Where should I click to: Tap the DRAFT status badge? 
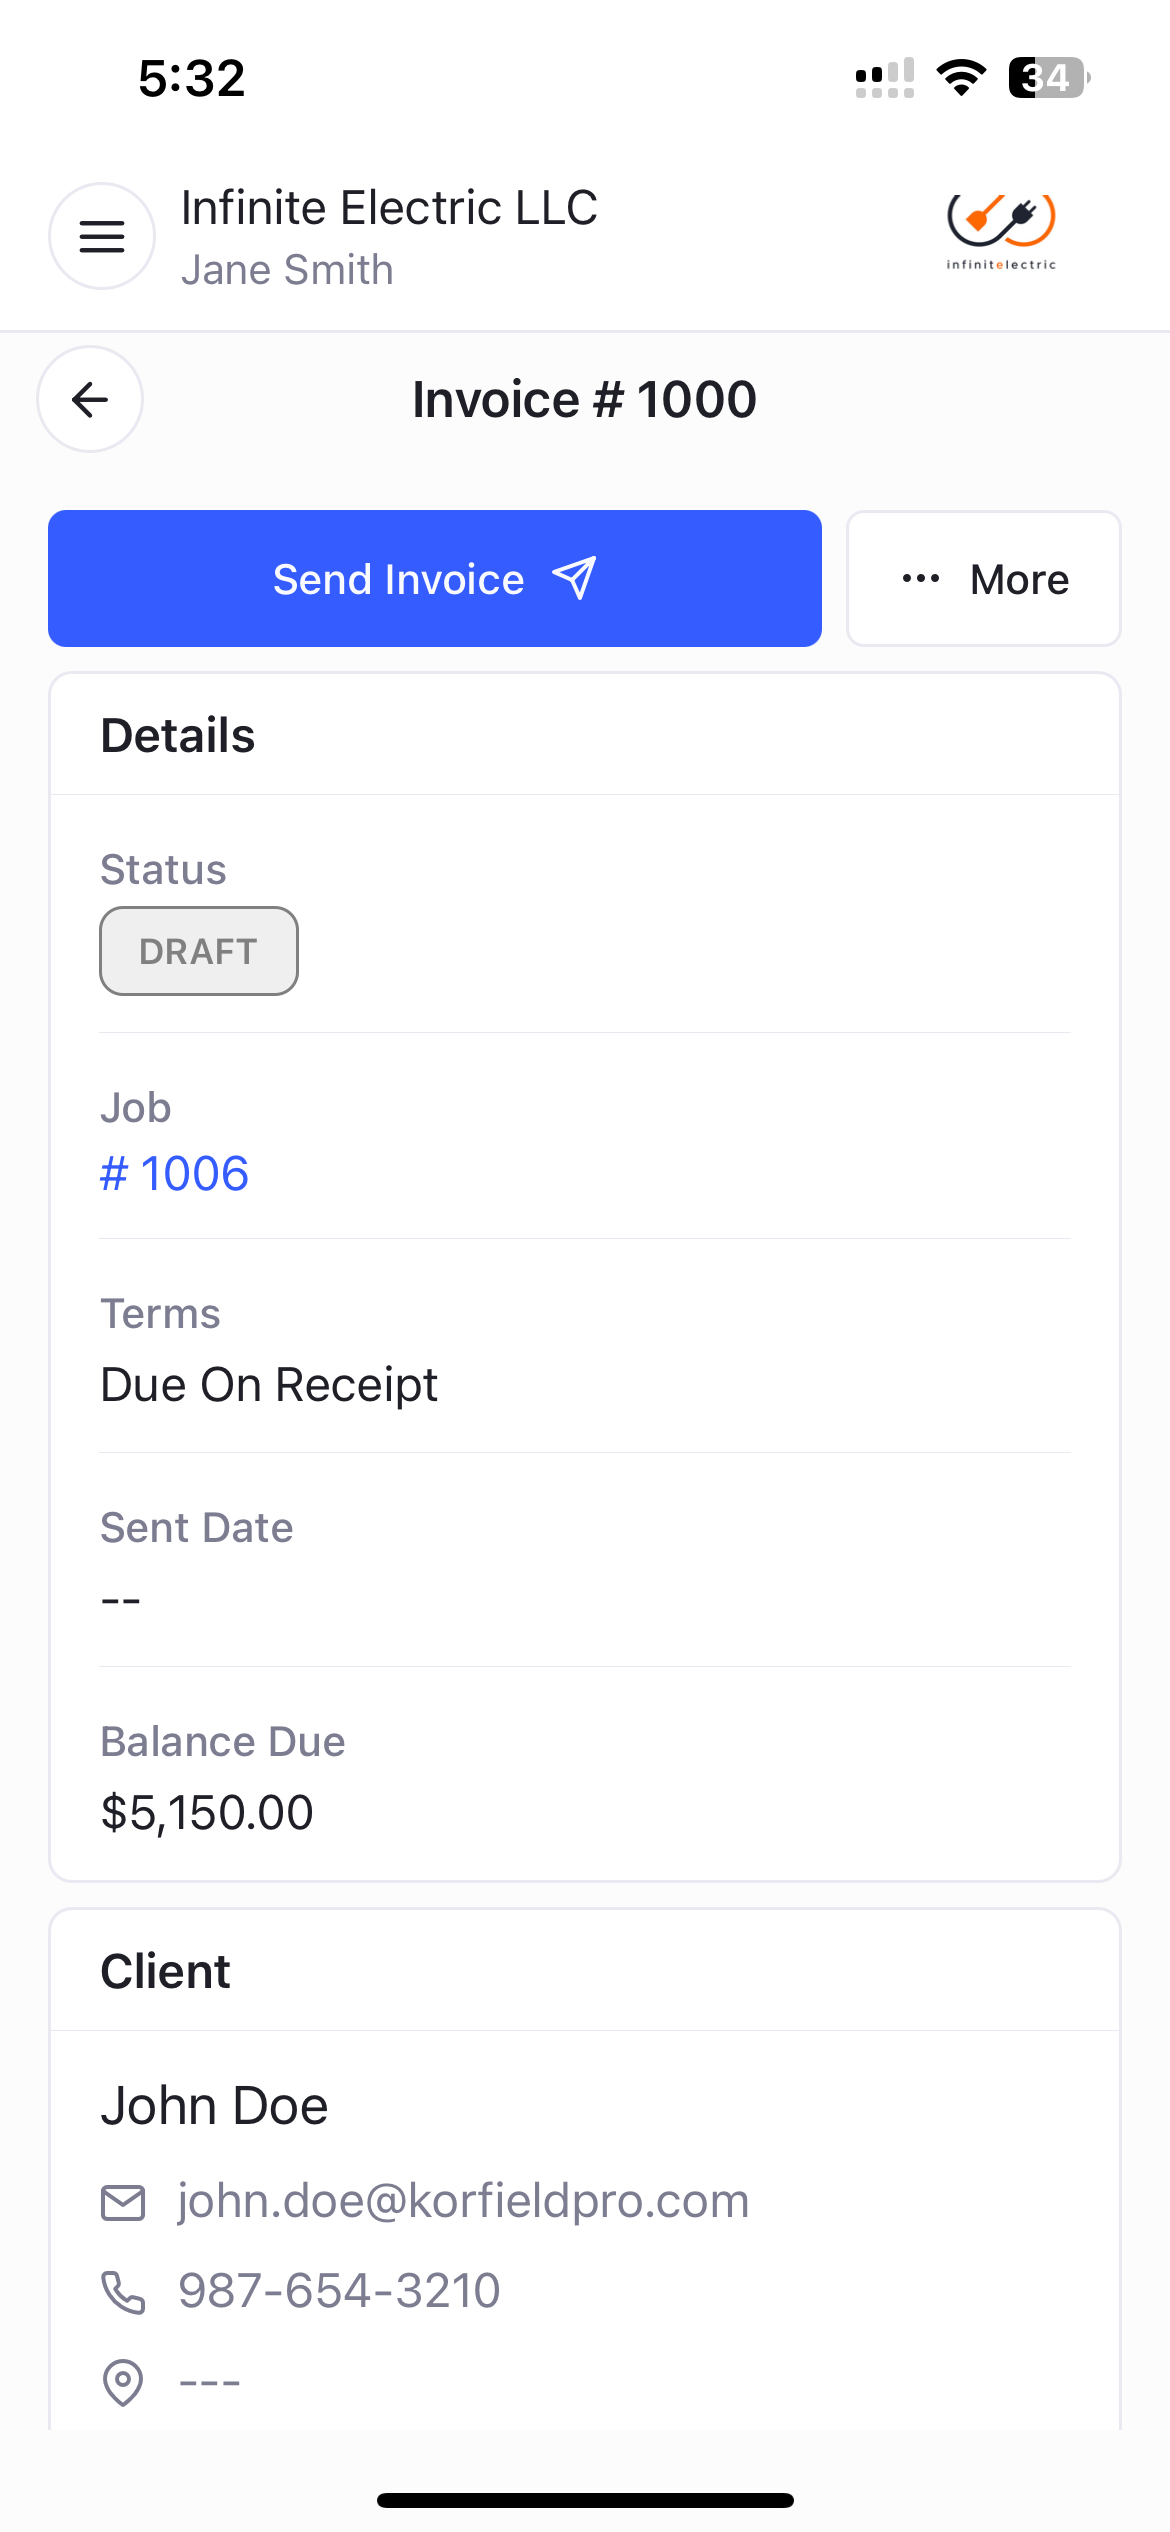[x=199, y=951]
